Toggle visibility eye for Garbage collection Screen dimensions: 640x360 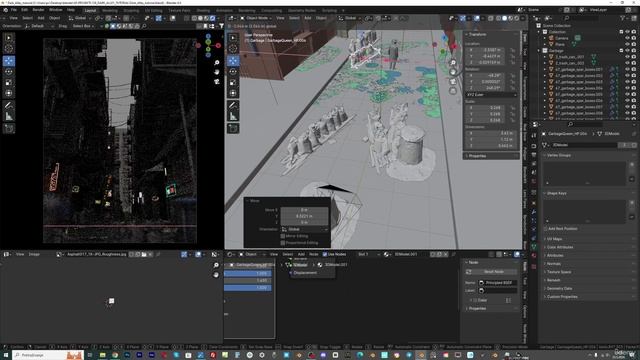tap(627, 51)
